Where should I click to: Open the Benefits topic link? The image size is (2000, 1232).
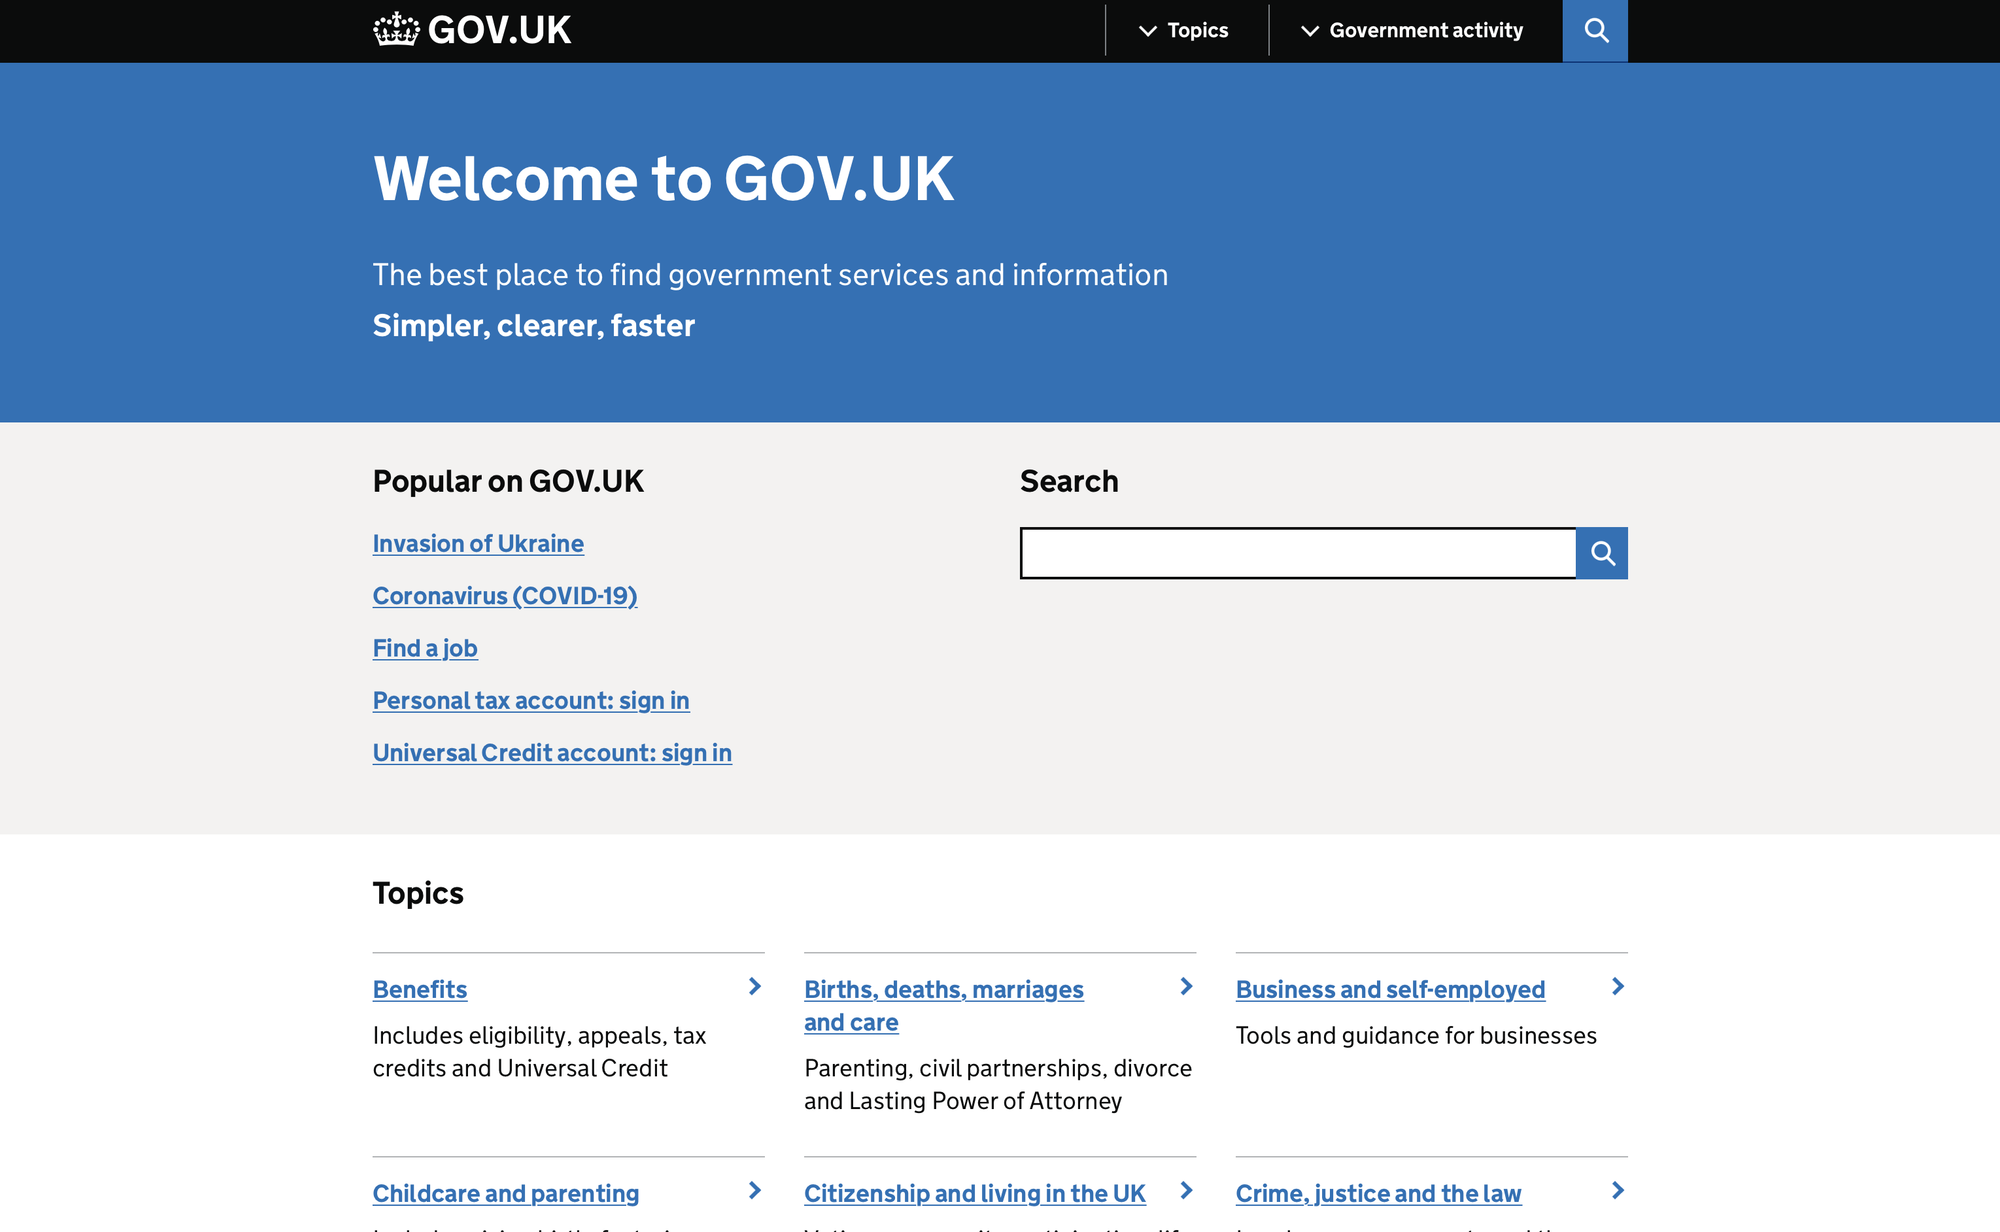420,989
